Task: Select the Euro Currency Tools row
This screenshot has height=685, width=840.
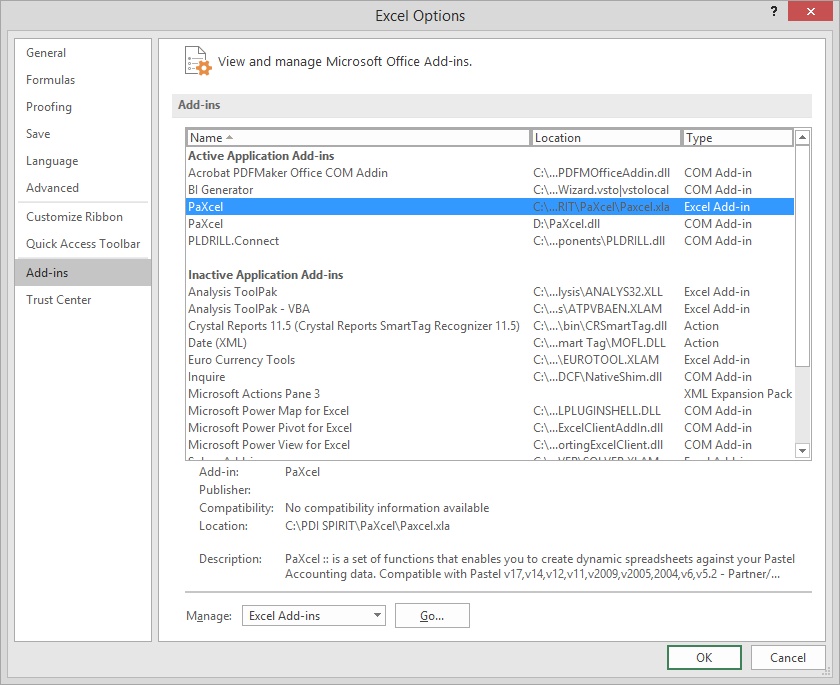Action: (490, 360)
